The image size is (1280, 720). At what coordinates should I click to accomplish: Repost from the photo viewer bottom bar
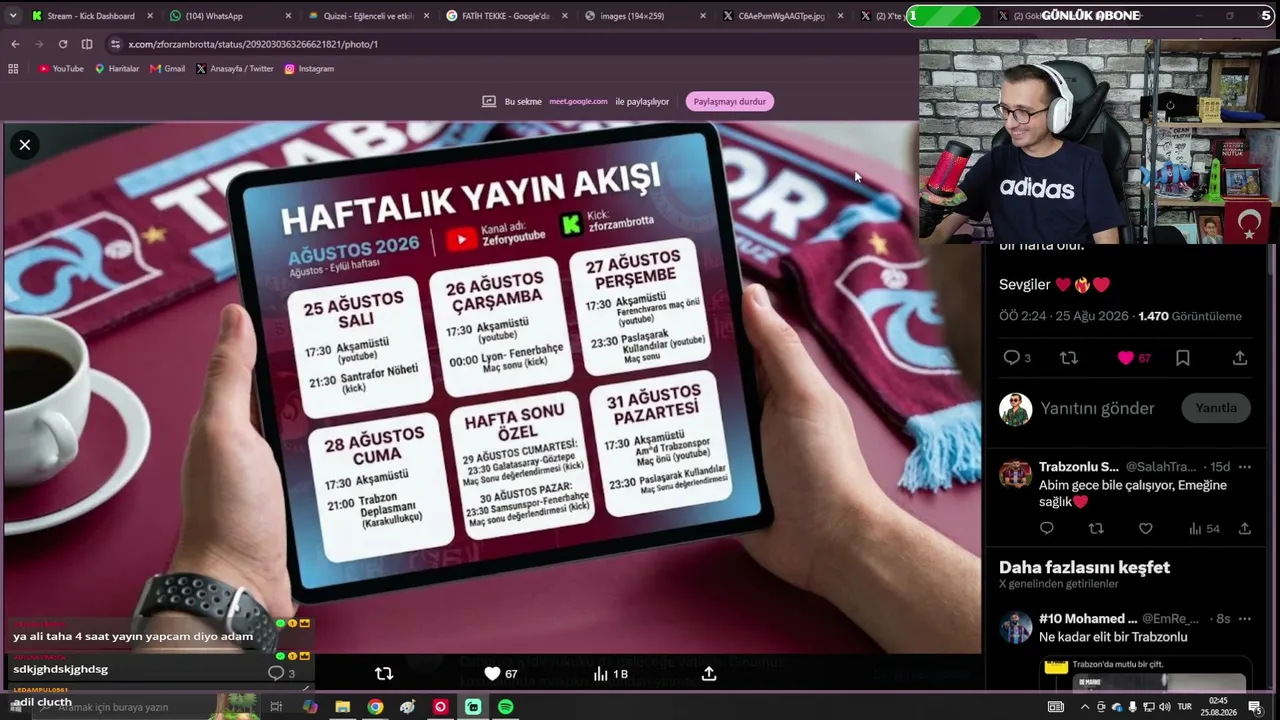click(x=384, y=674)
